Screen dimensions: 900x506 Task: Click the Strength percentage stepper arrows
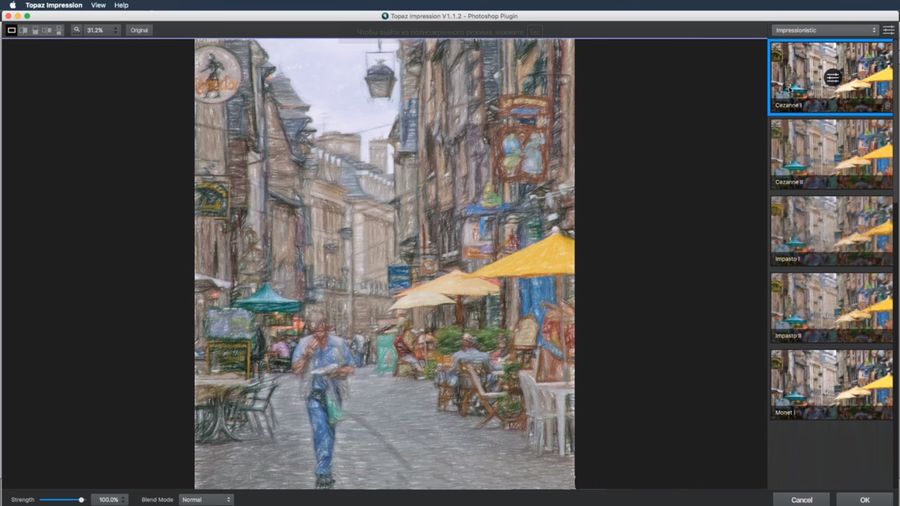pos(123,500)
